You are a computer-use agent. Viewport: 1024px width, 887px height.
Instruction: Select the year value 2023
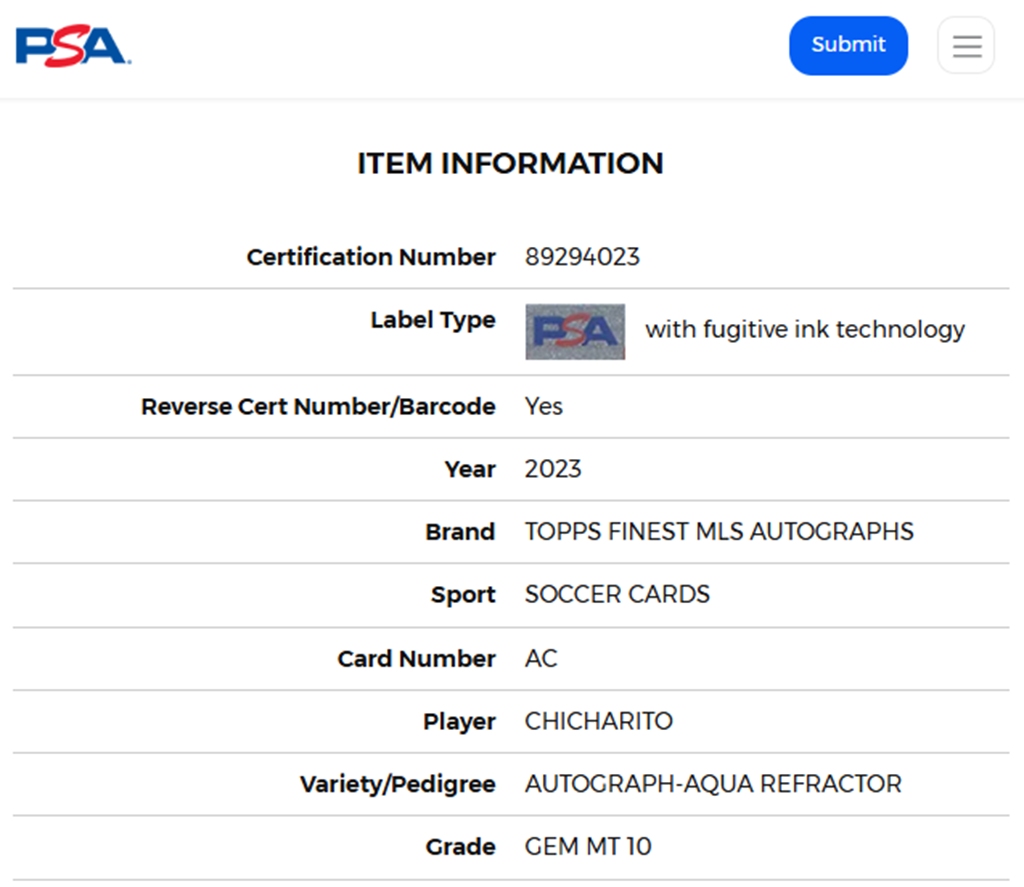tap(553, 469)
